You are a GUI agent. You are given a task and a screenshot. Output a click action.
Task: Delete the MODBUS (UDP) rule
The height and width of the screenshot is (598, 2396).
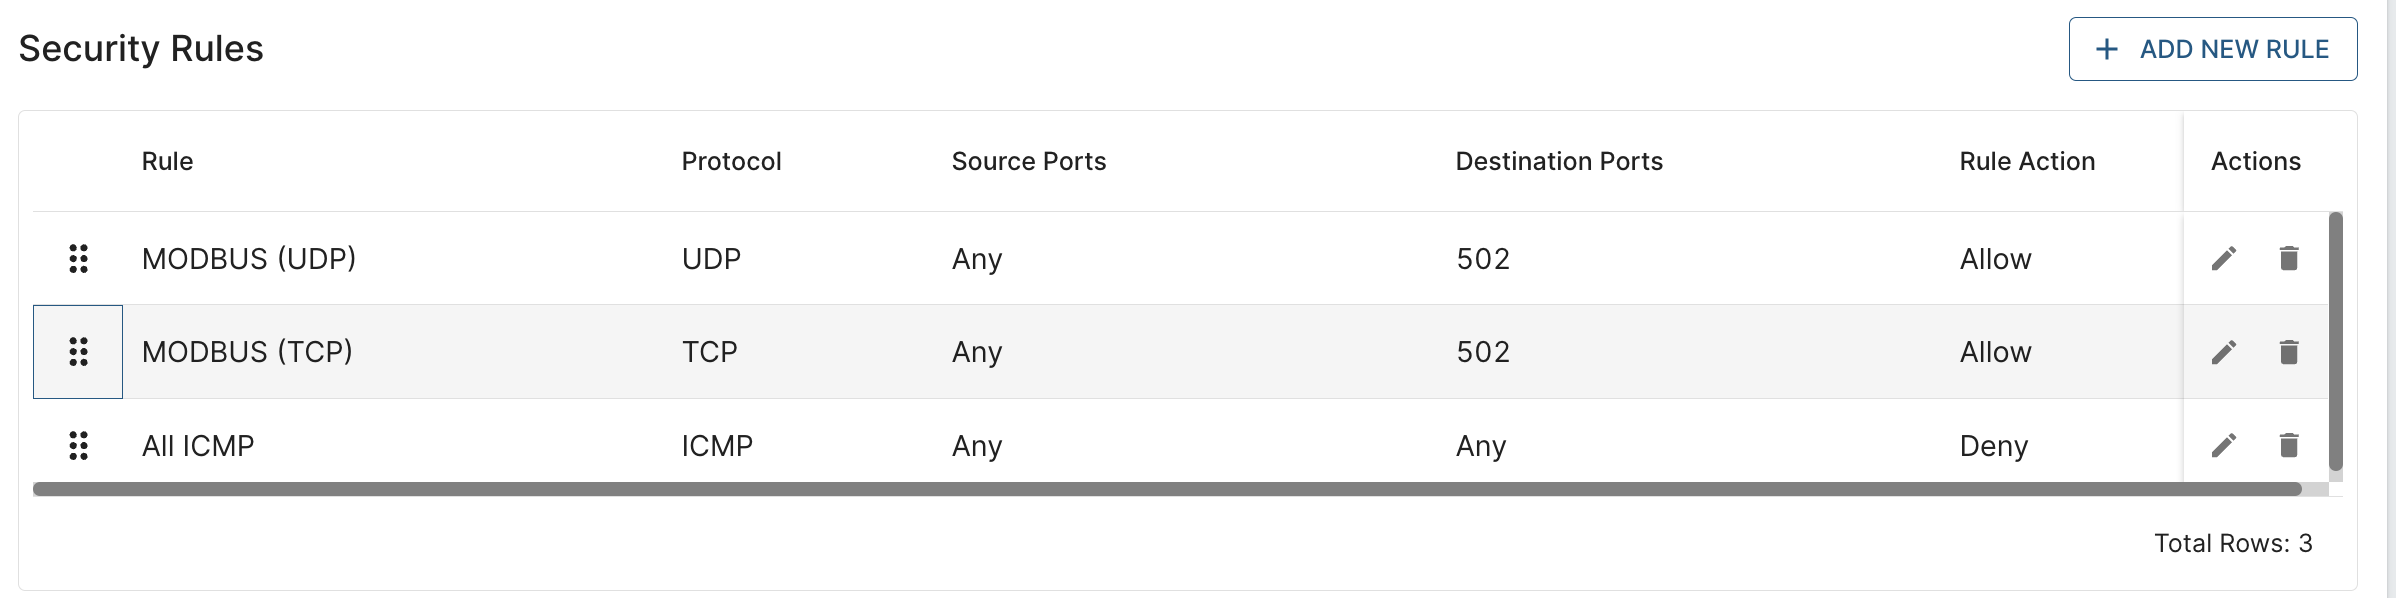(x=2289, y=258)
